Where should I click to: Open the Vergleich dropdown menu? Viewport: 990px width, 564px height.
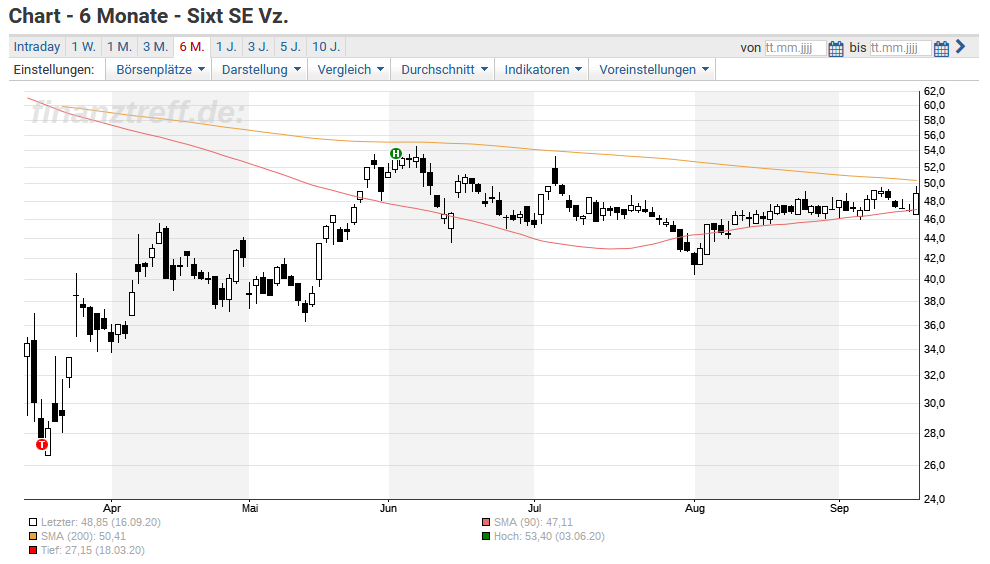pos(350,69)
